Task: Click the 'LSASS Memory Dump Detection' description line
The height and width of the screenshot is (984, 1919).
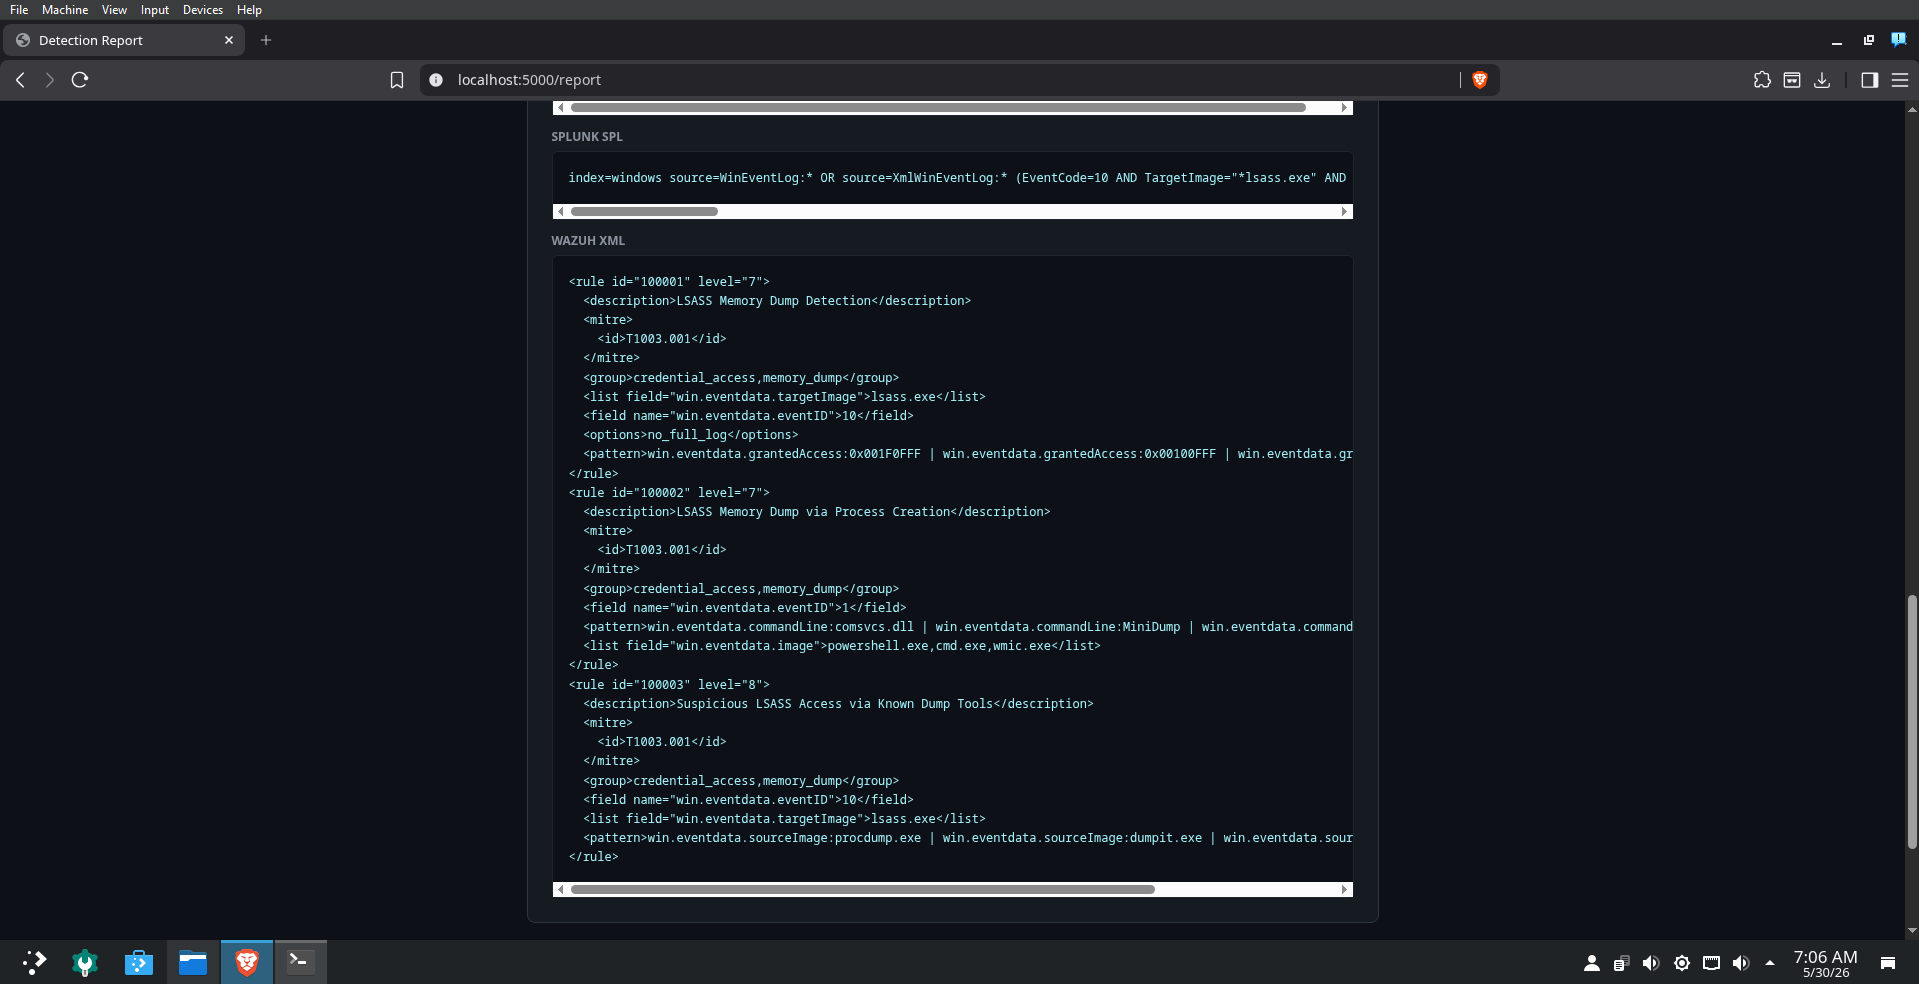Action: click(x=777, y=301)
